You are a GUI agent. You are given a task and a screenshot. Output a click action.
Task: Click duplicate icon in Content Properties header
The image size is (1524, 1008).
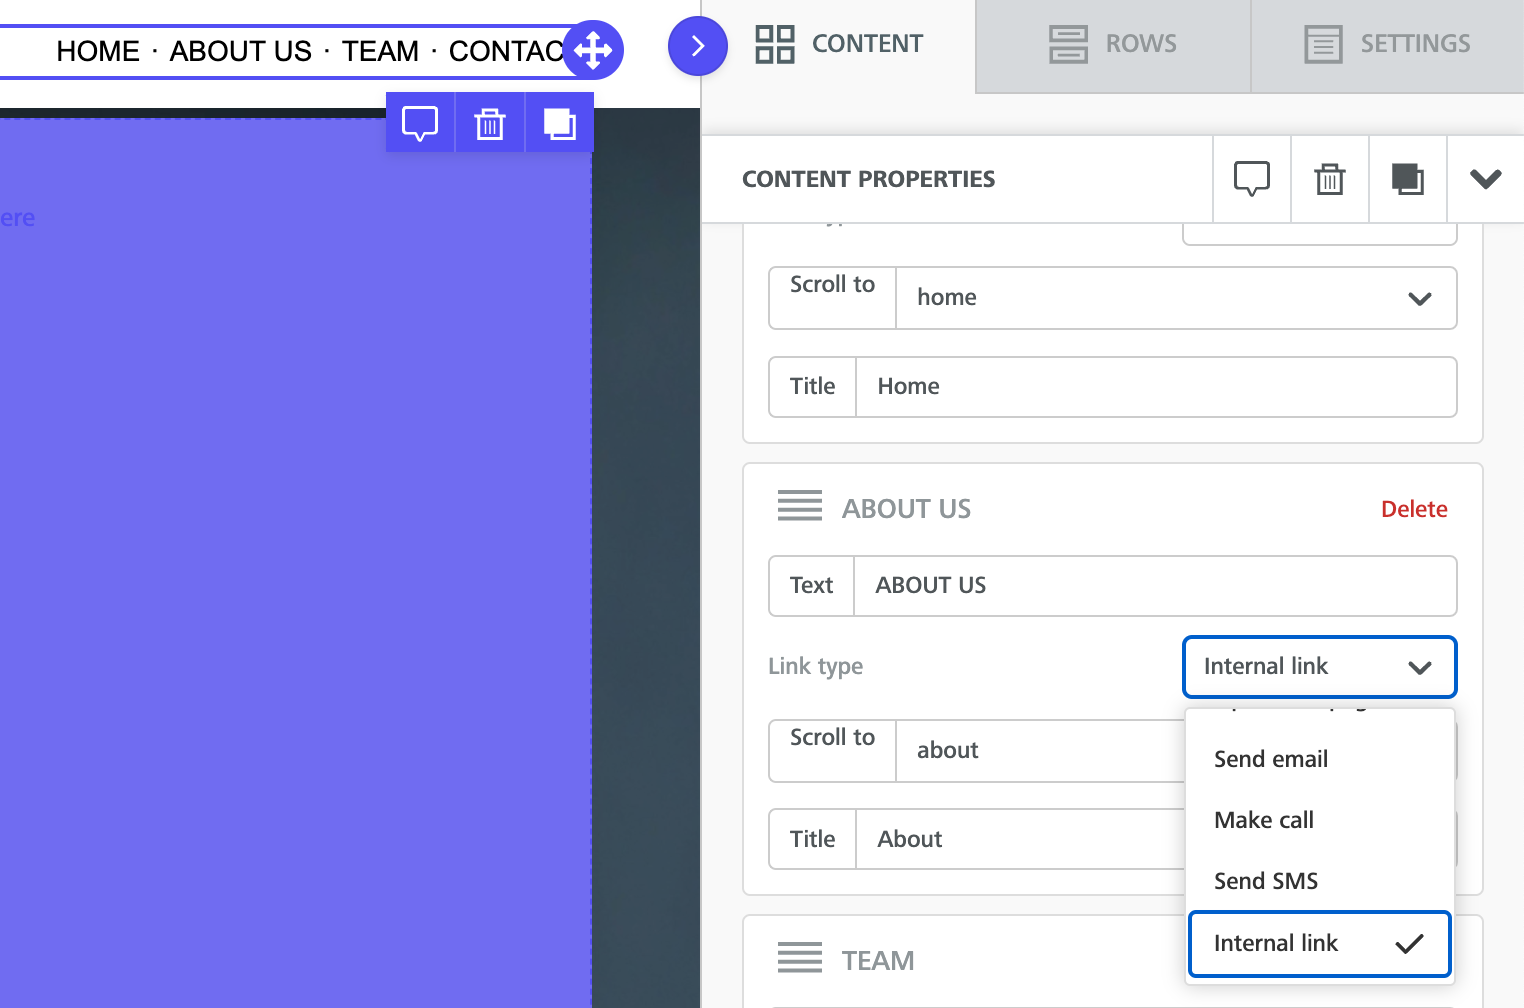tap(1408, 179)
